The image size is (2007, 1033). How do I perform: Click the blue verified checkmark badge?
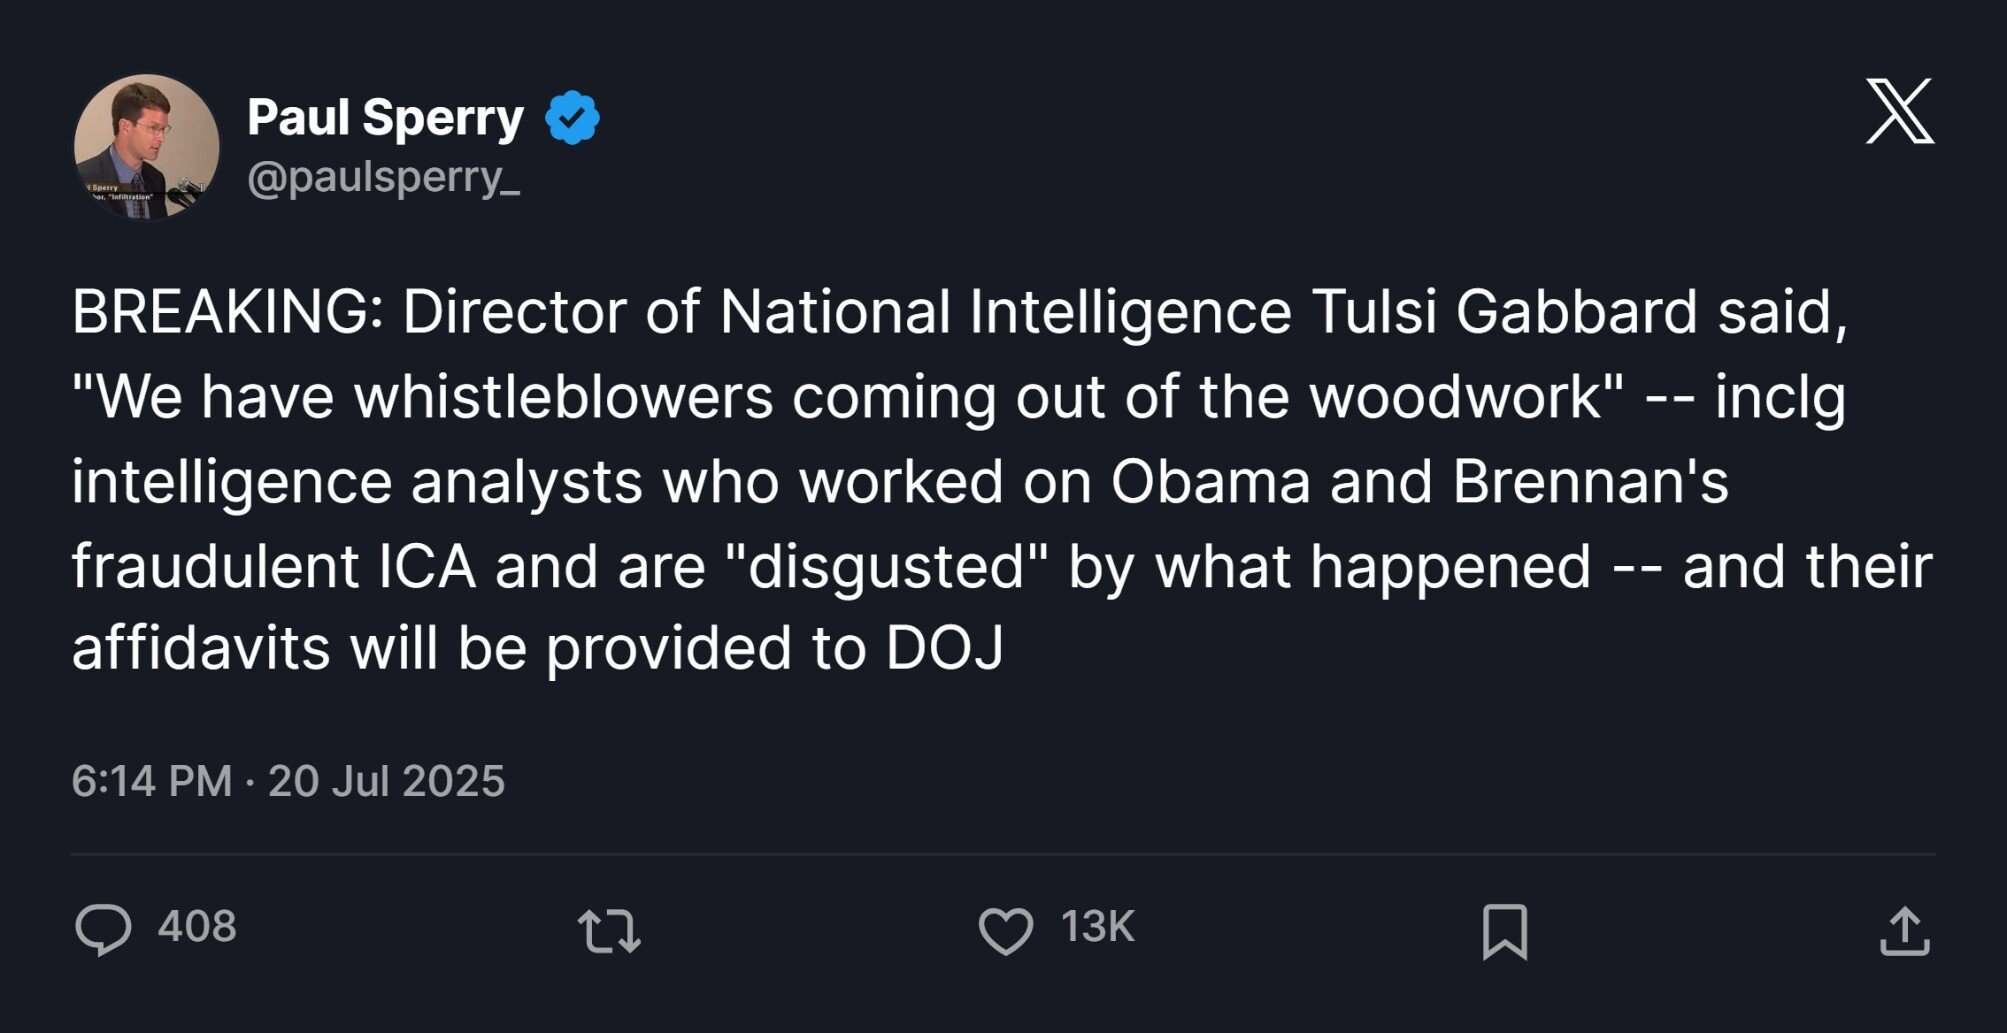click(572, 118)
